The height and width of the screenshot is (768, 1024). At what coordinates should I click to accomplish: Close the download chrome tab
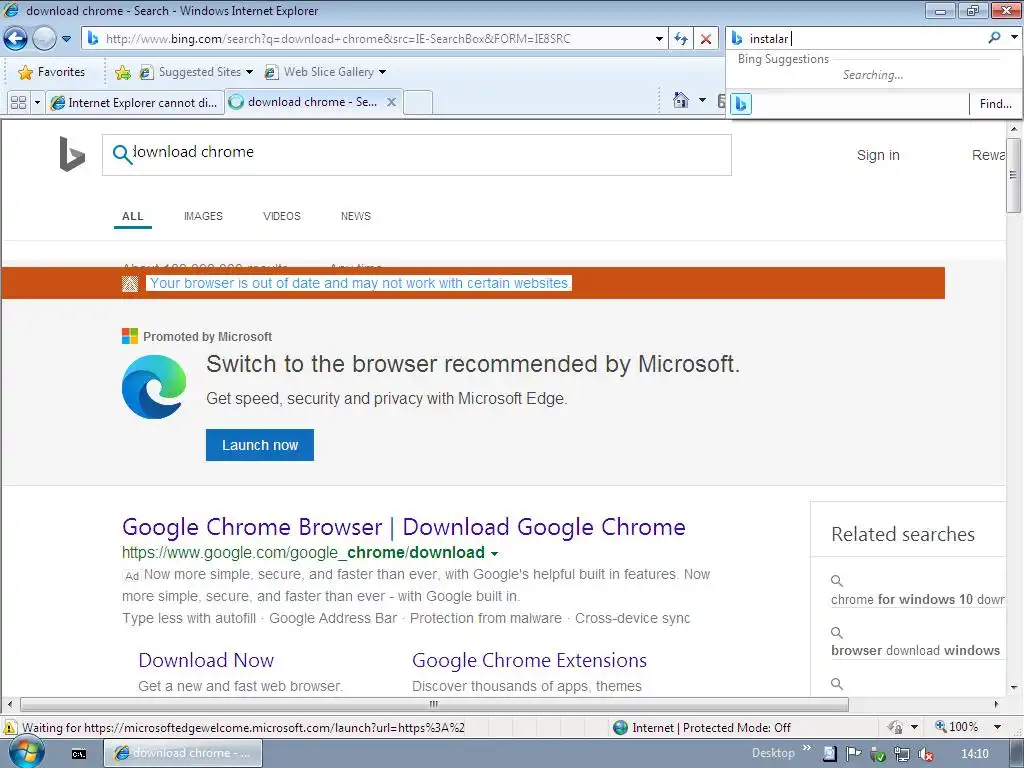[391, 102]
